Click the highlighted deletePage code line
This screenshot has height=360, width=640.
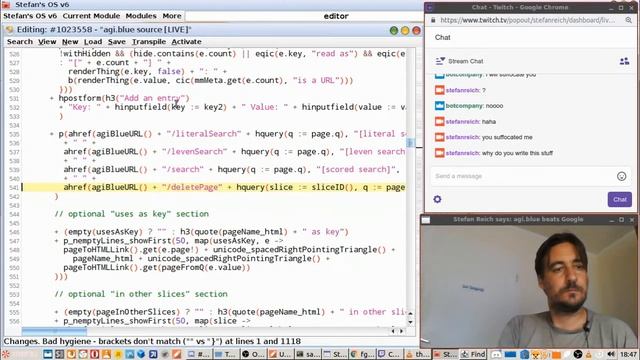(213, 187)
